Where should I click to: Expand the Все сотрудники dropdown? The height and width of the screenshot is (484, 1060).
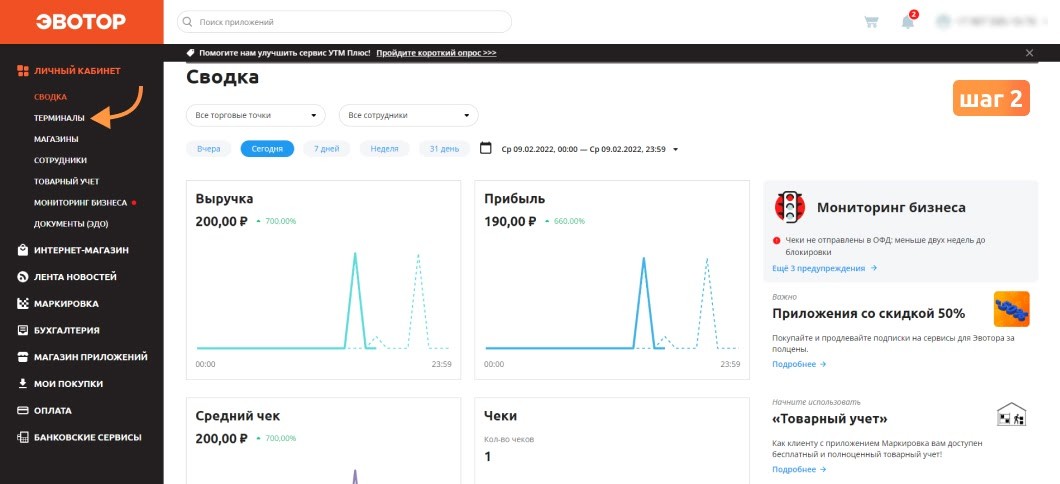[x=408, y=116]
